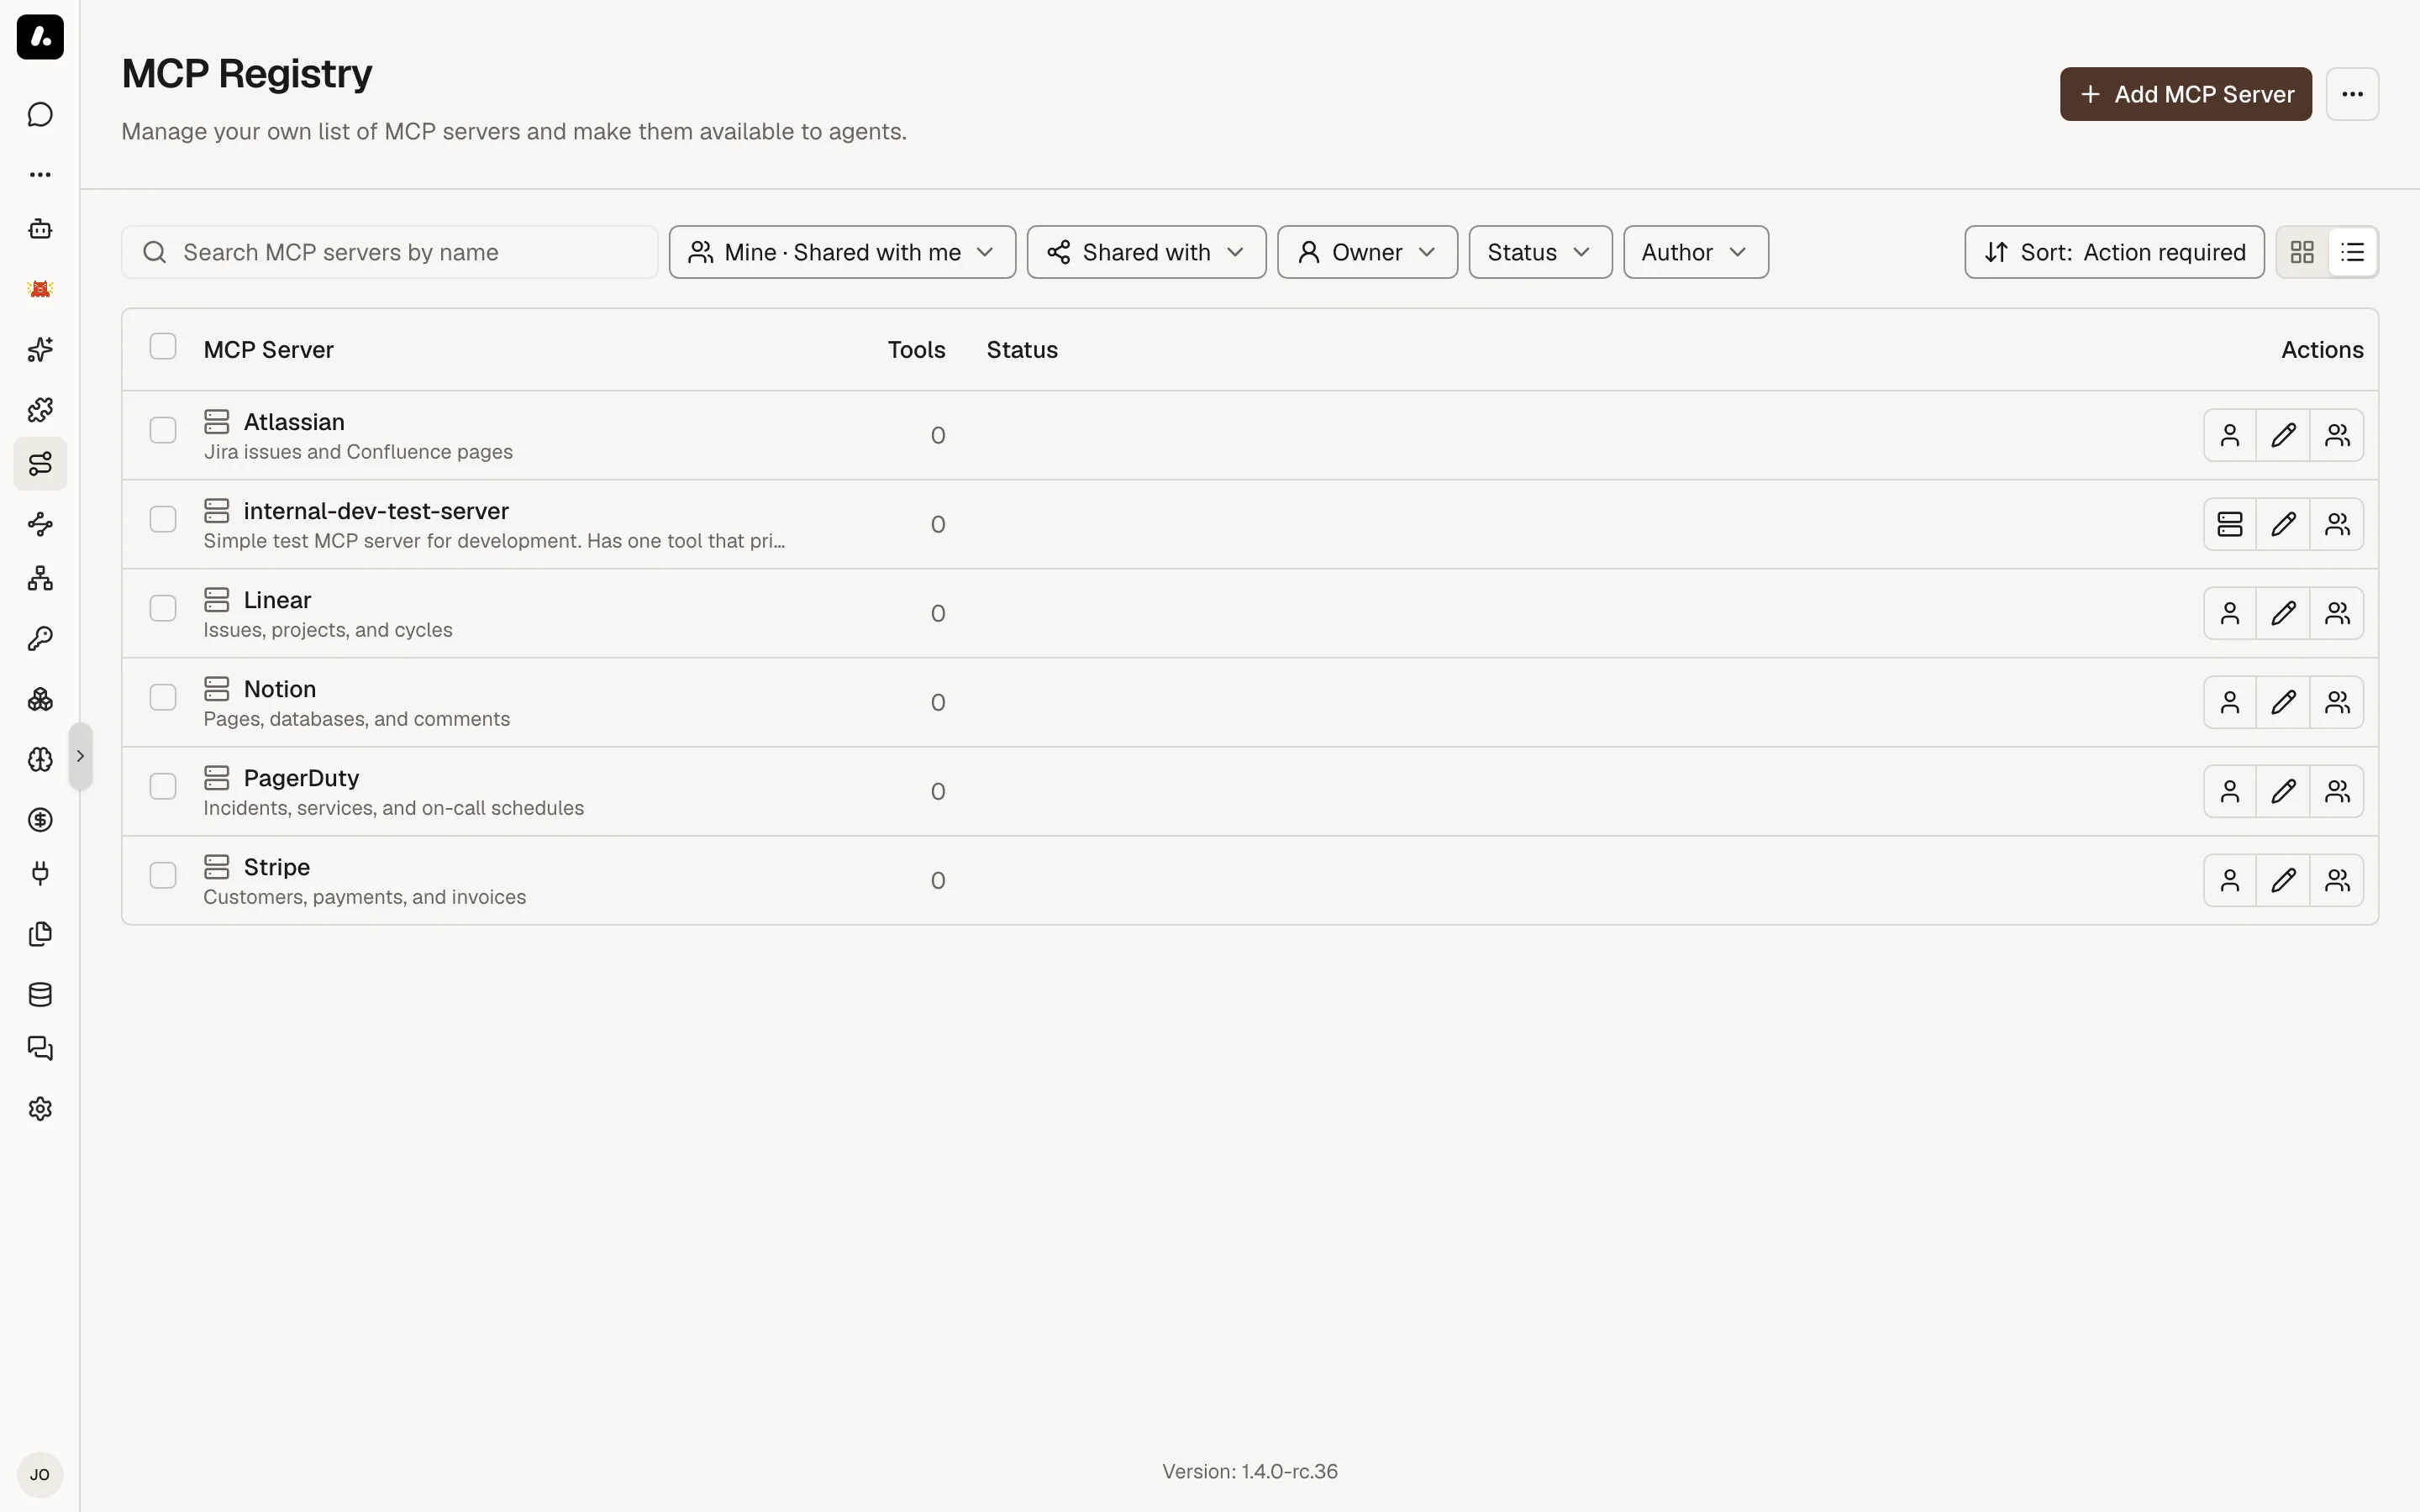Open the plug connections sidebar icon

click(40, 874)
